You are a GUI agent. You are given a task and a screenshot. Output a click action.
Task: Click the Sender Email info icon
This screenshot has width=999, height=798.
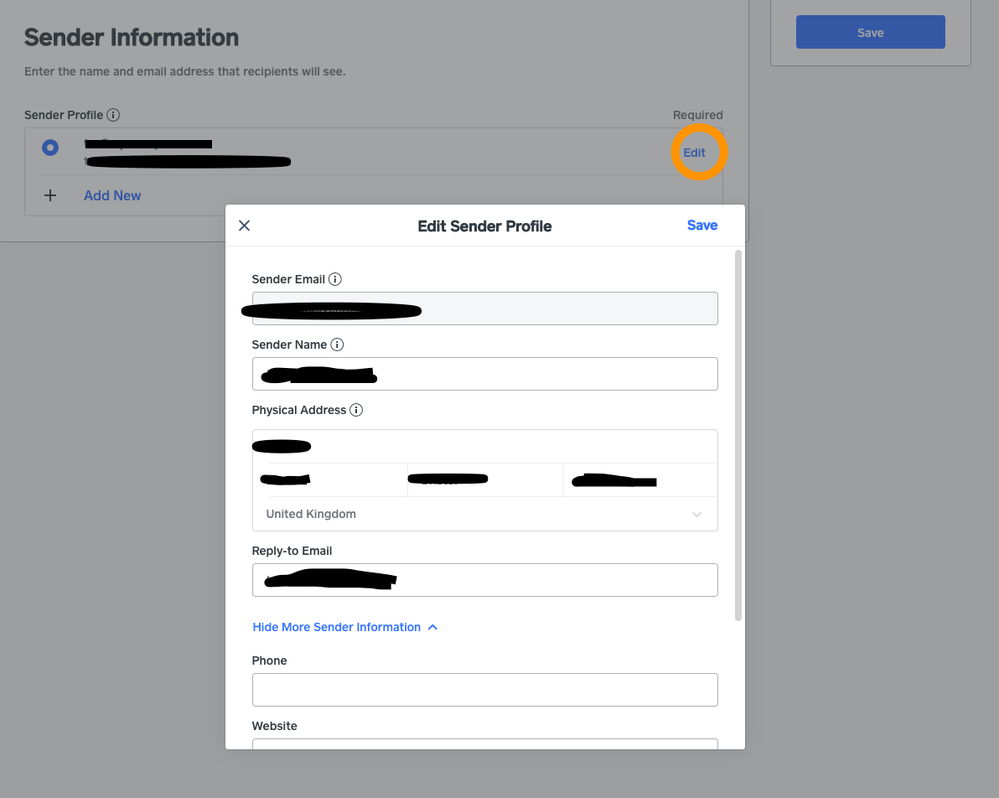click(x=335, y=279)
